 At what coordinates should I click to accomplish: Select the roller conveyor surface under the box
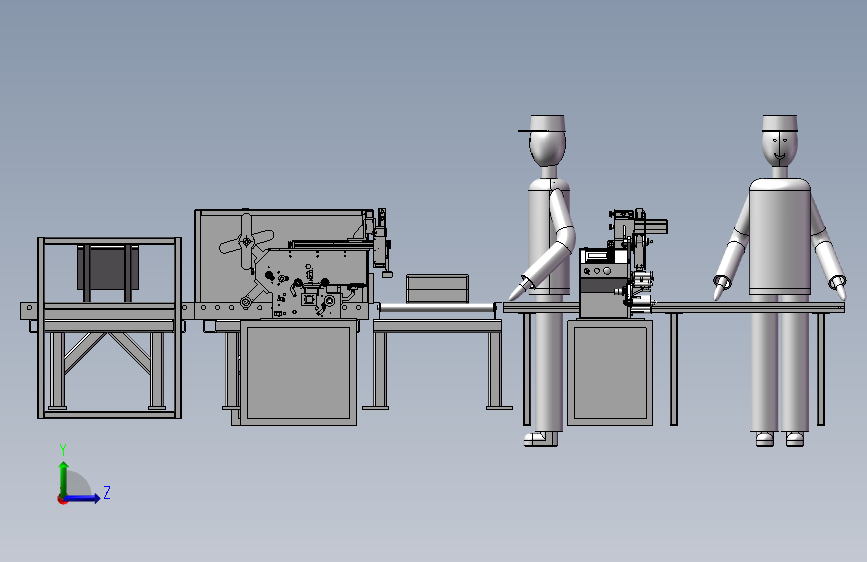(437, 307)
